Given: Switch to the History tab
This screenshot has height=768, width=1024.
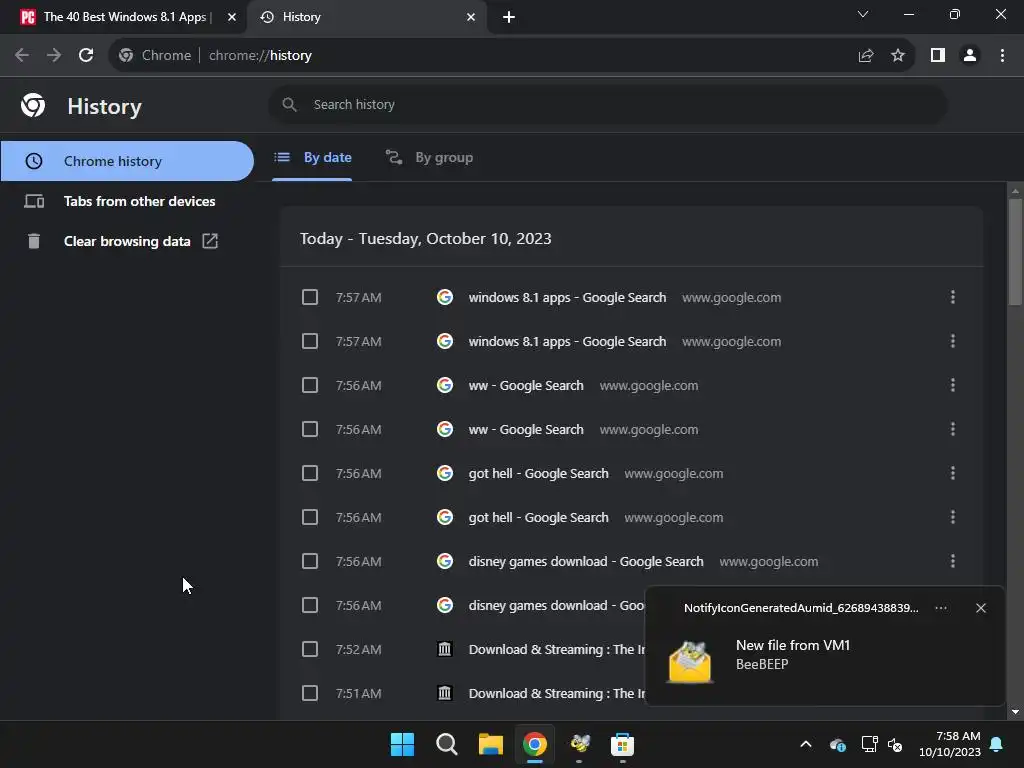Looking at the screenshot, I should (366, 17).
